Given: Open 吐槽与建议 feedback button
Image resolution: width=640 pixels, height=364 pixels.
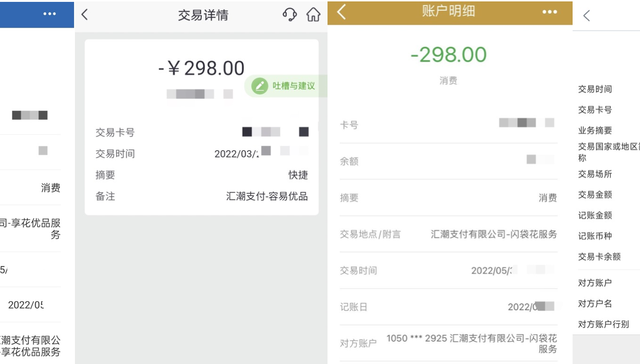Looking at the screenshot, I should click(286, 86).
